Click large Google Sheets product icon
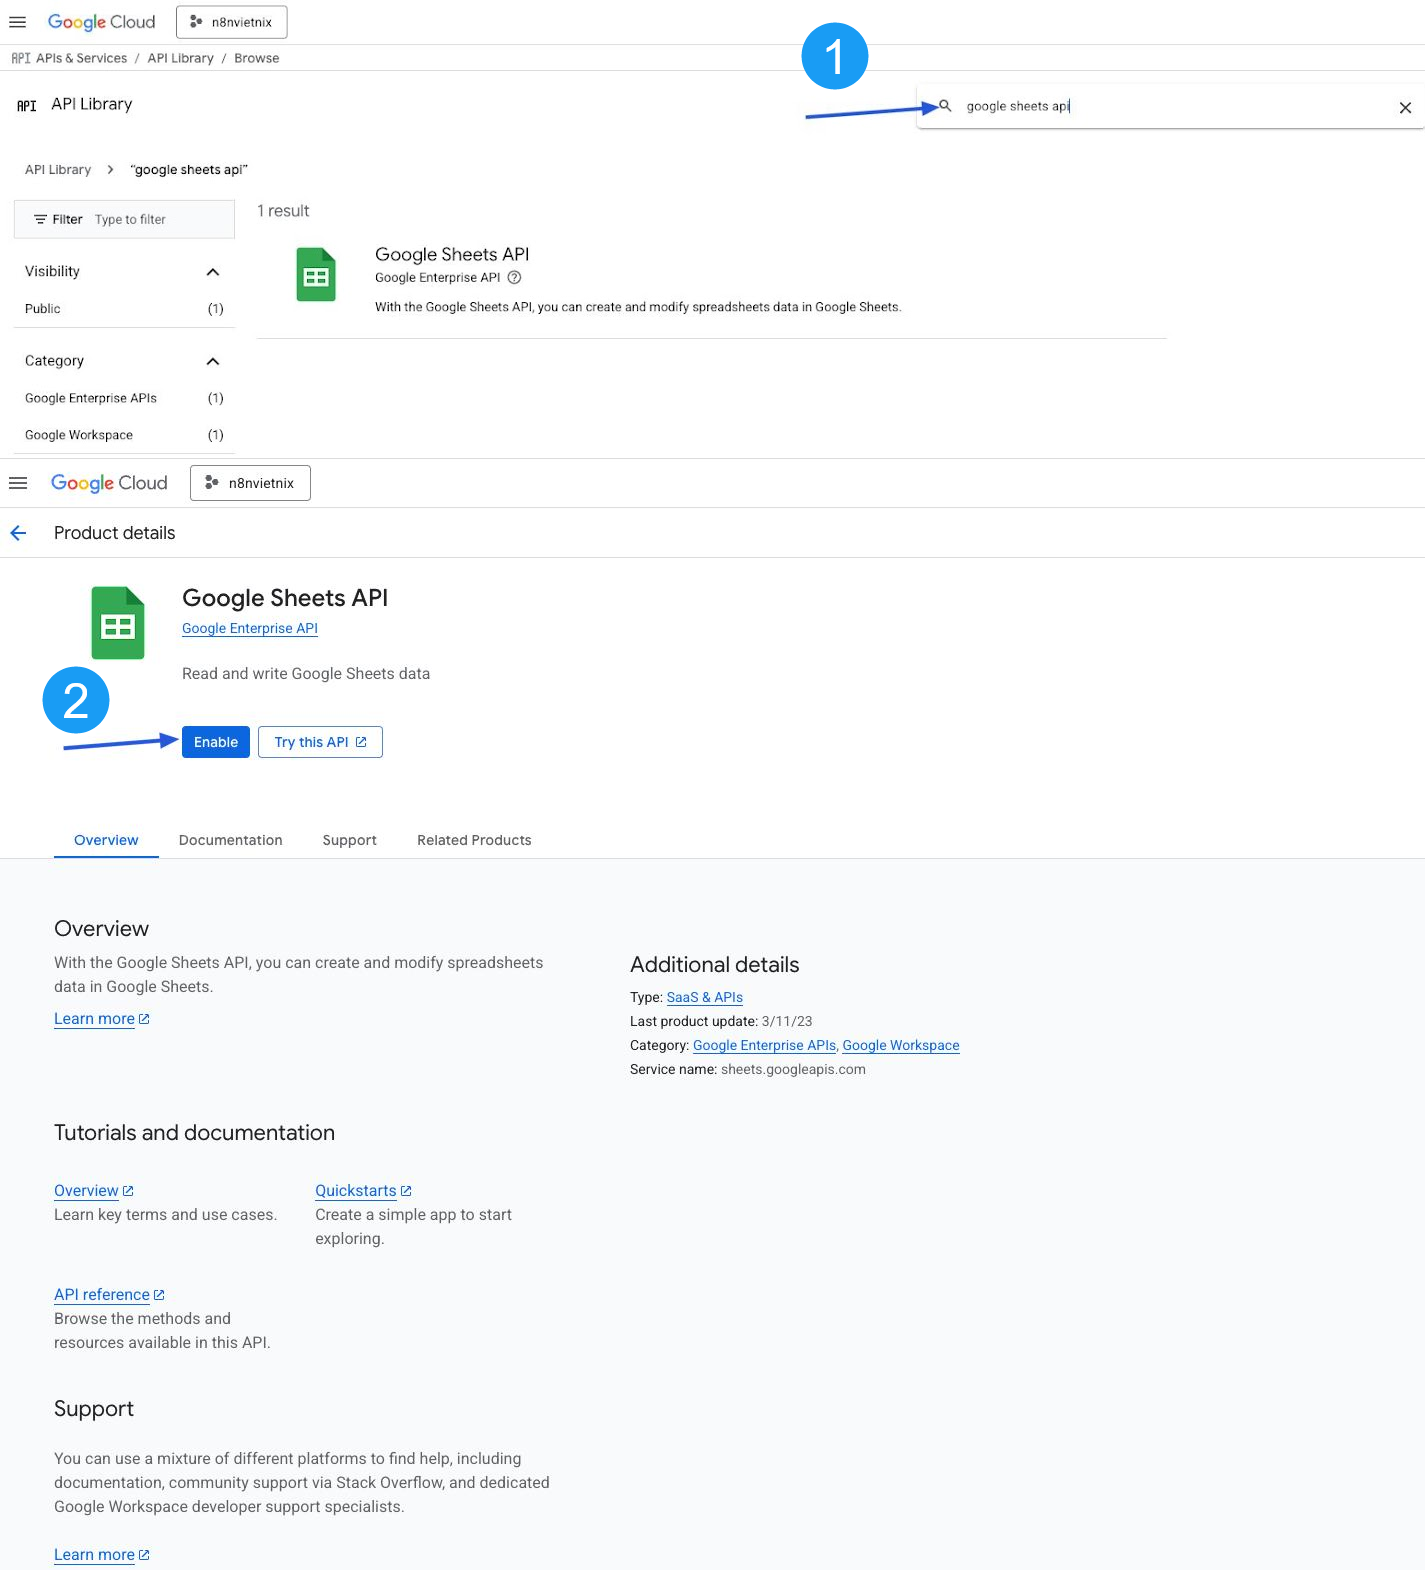Image resolution: width=1425 pixels, height=1570 pixels. pyautogui.click(x=118, y=623)
